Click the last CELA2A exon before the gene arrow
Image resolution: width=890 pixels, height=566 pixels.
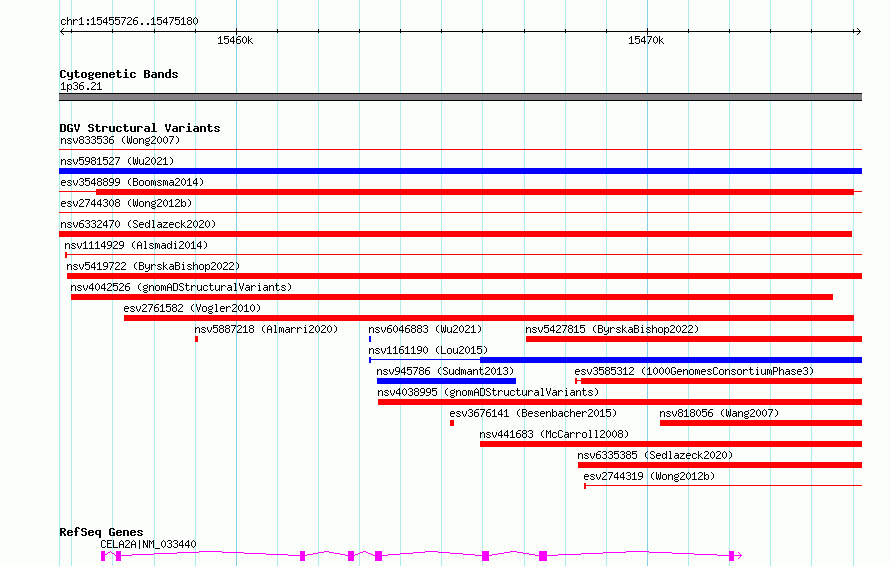click(732, 556)
